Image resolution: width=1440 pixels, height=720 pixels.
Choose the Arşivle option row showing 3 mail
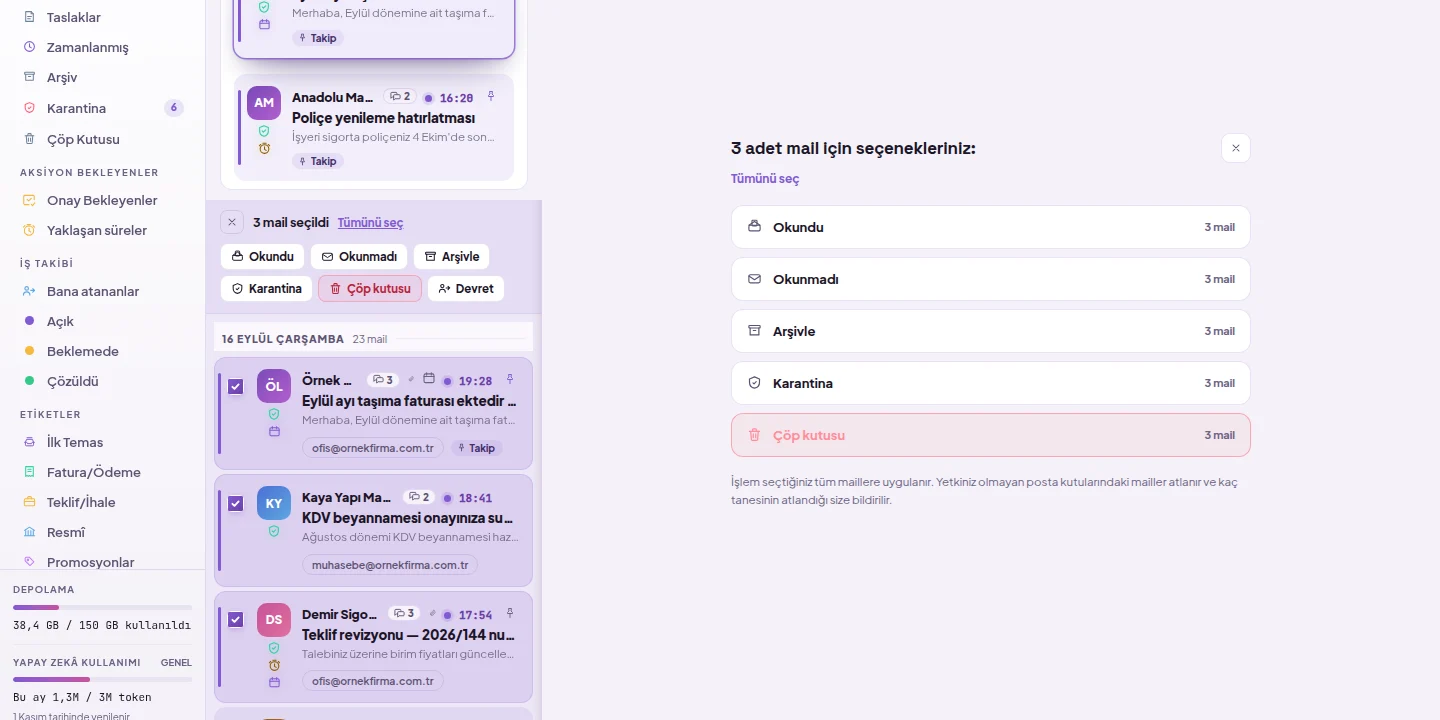[991, 331]
